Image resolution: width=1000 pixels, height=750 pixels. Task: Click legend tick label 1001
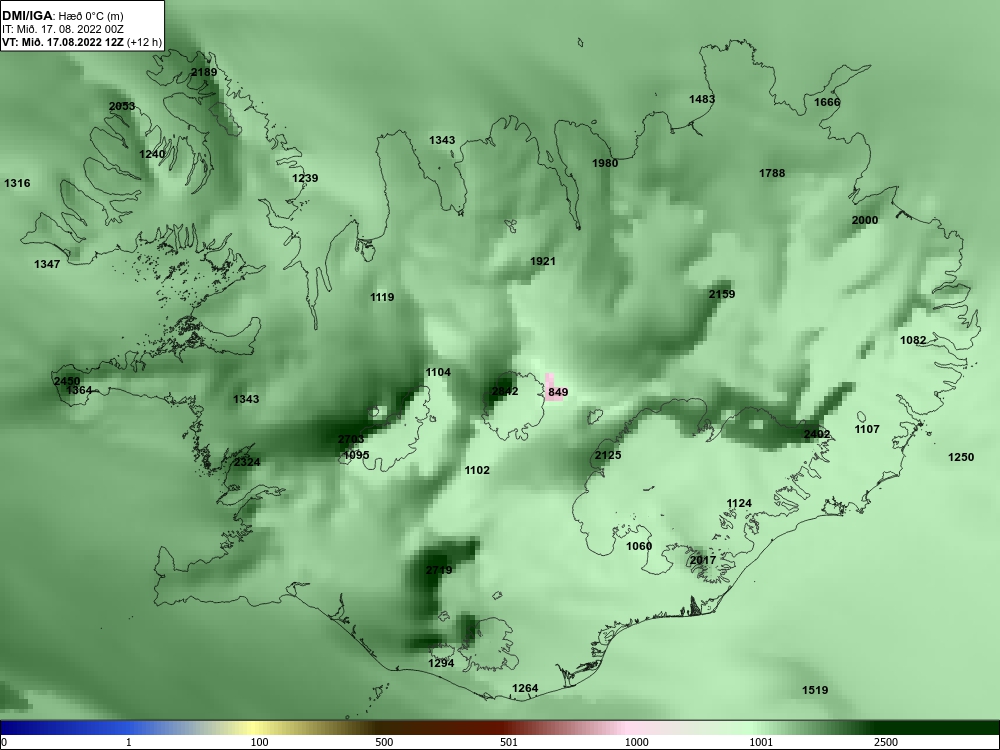click(761, 742)
